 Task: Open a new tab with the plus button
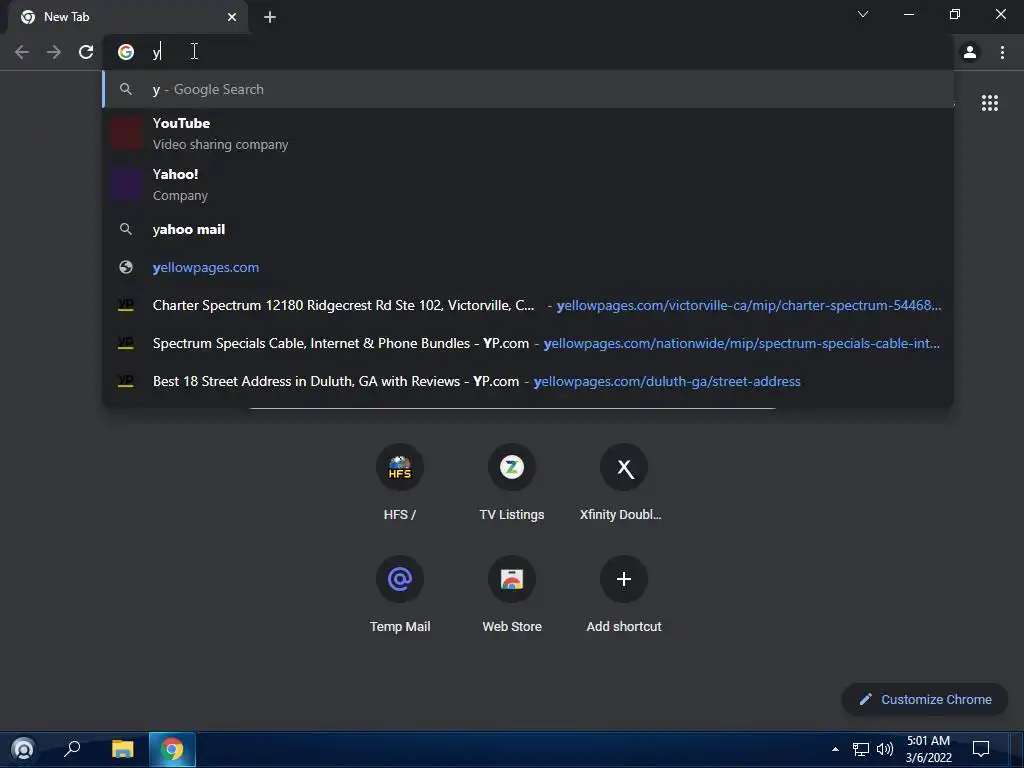[270, 17]
